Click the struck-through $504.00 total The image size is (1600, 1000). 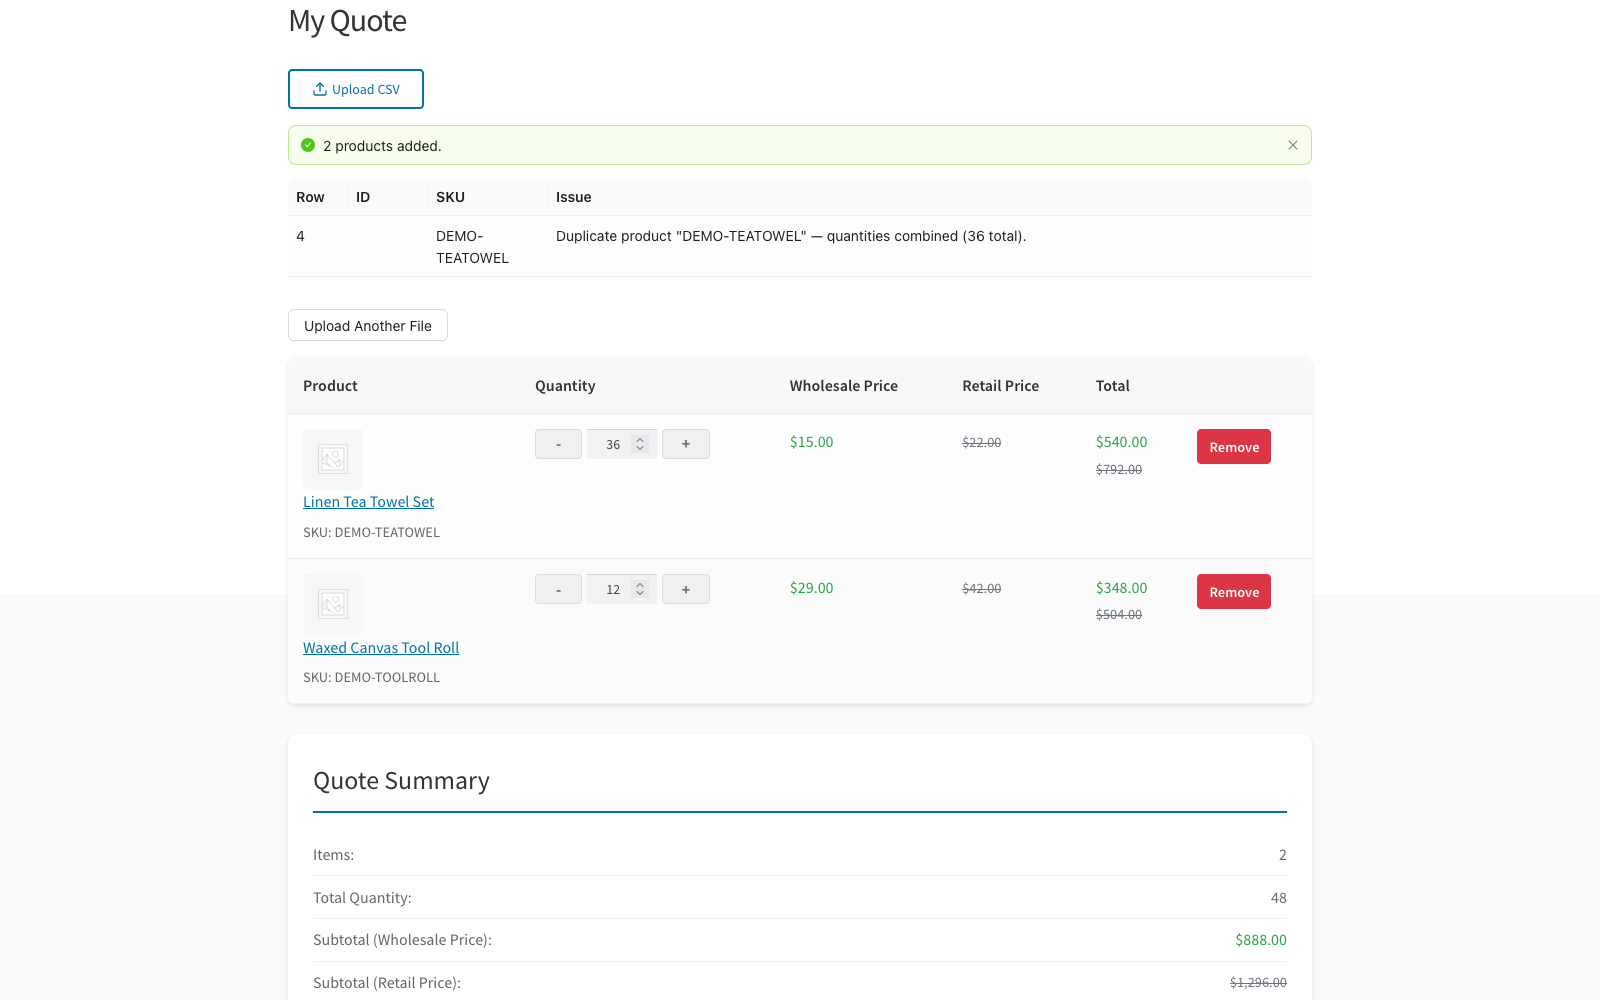coord(1118,615)
